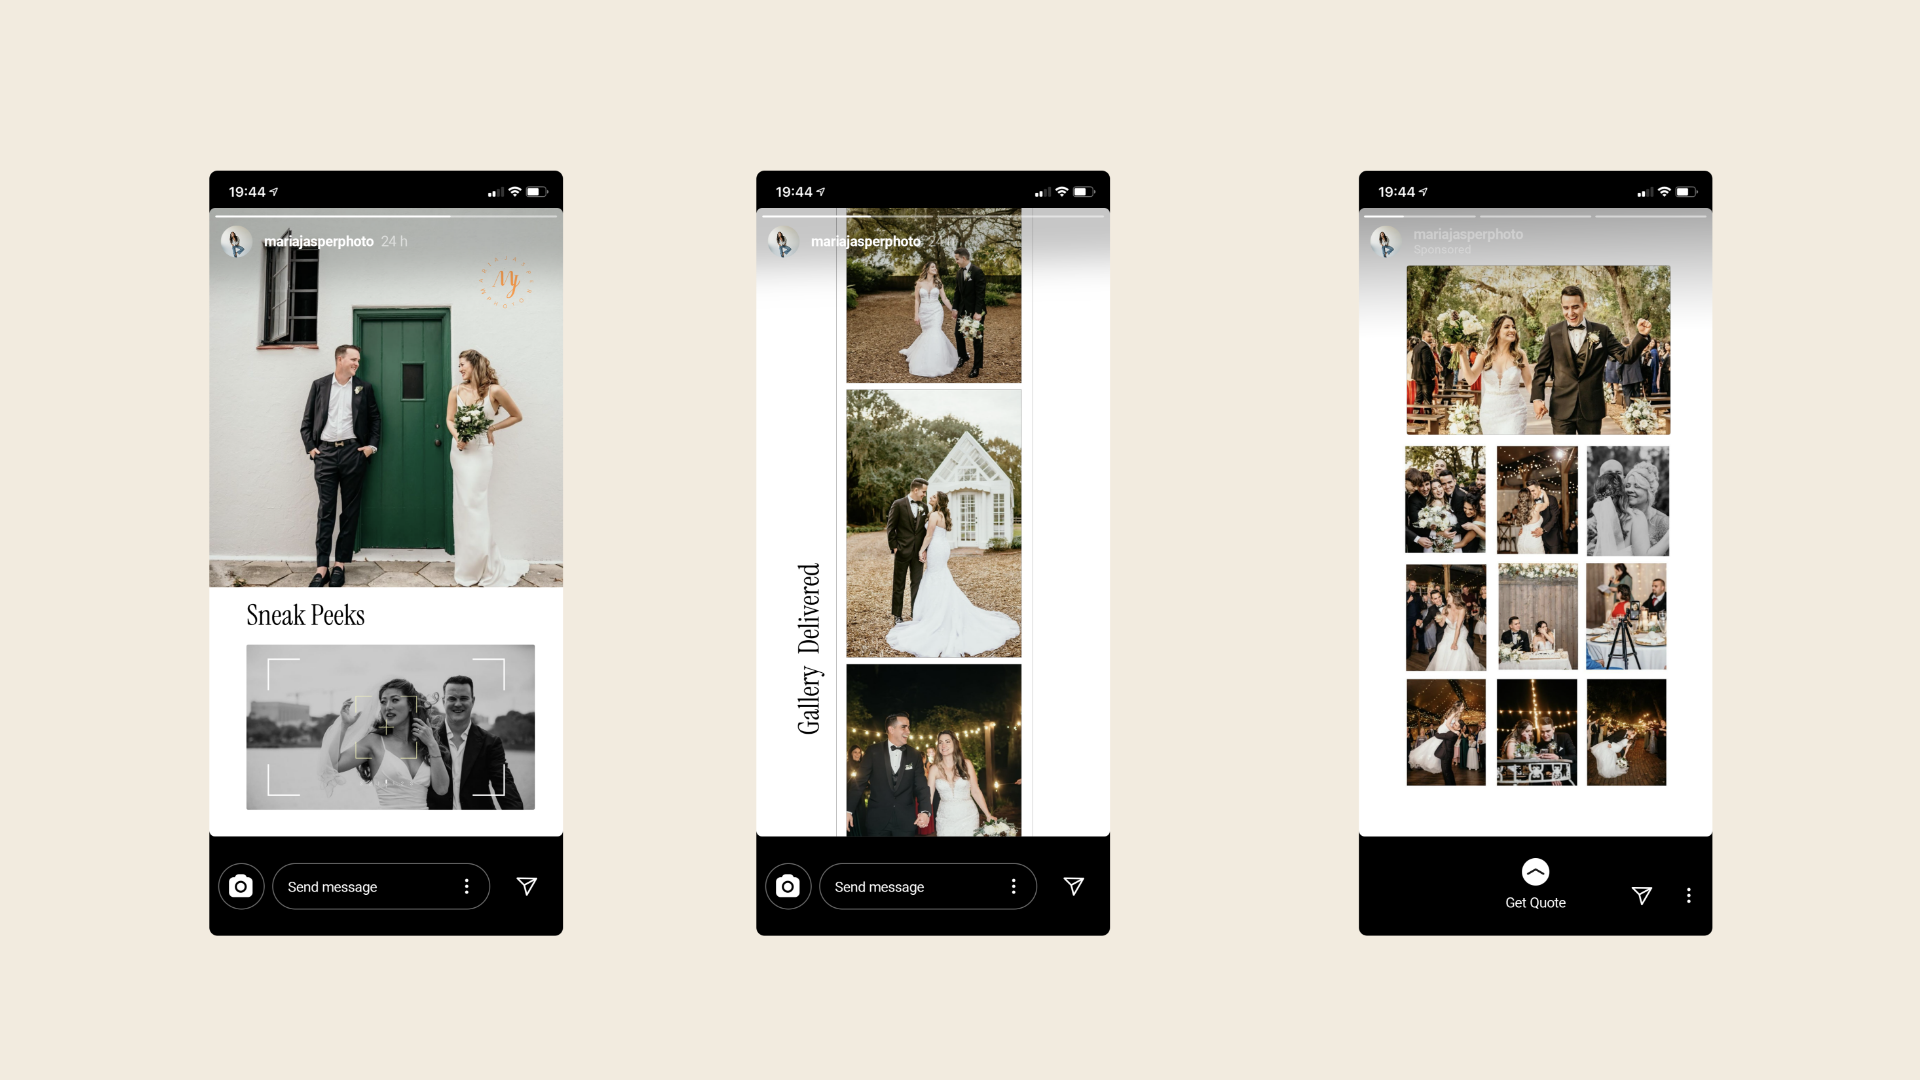Click send arrow icon on middle phone
The width and height of the screenshot is (1920, 1080).
(x=1074, y=886)
